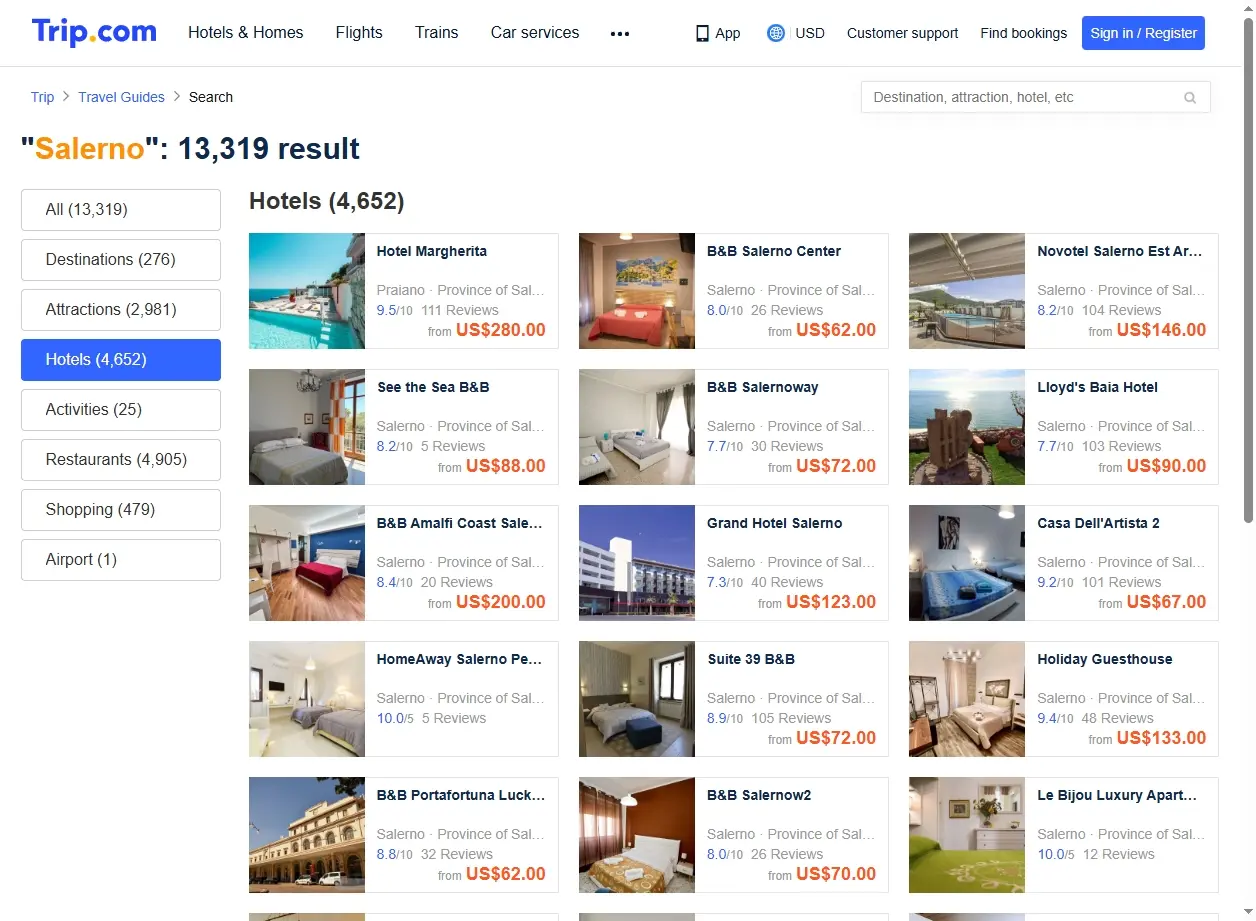Open the Flights menu
The width and height of the screenshot is (1256, 921).
pyautogui.click(x=359, y=33)
